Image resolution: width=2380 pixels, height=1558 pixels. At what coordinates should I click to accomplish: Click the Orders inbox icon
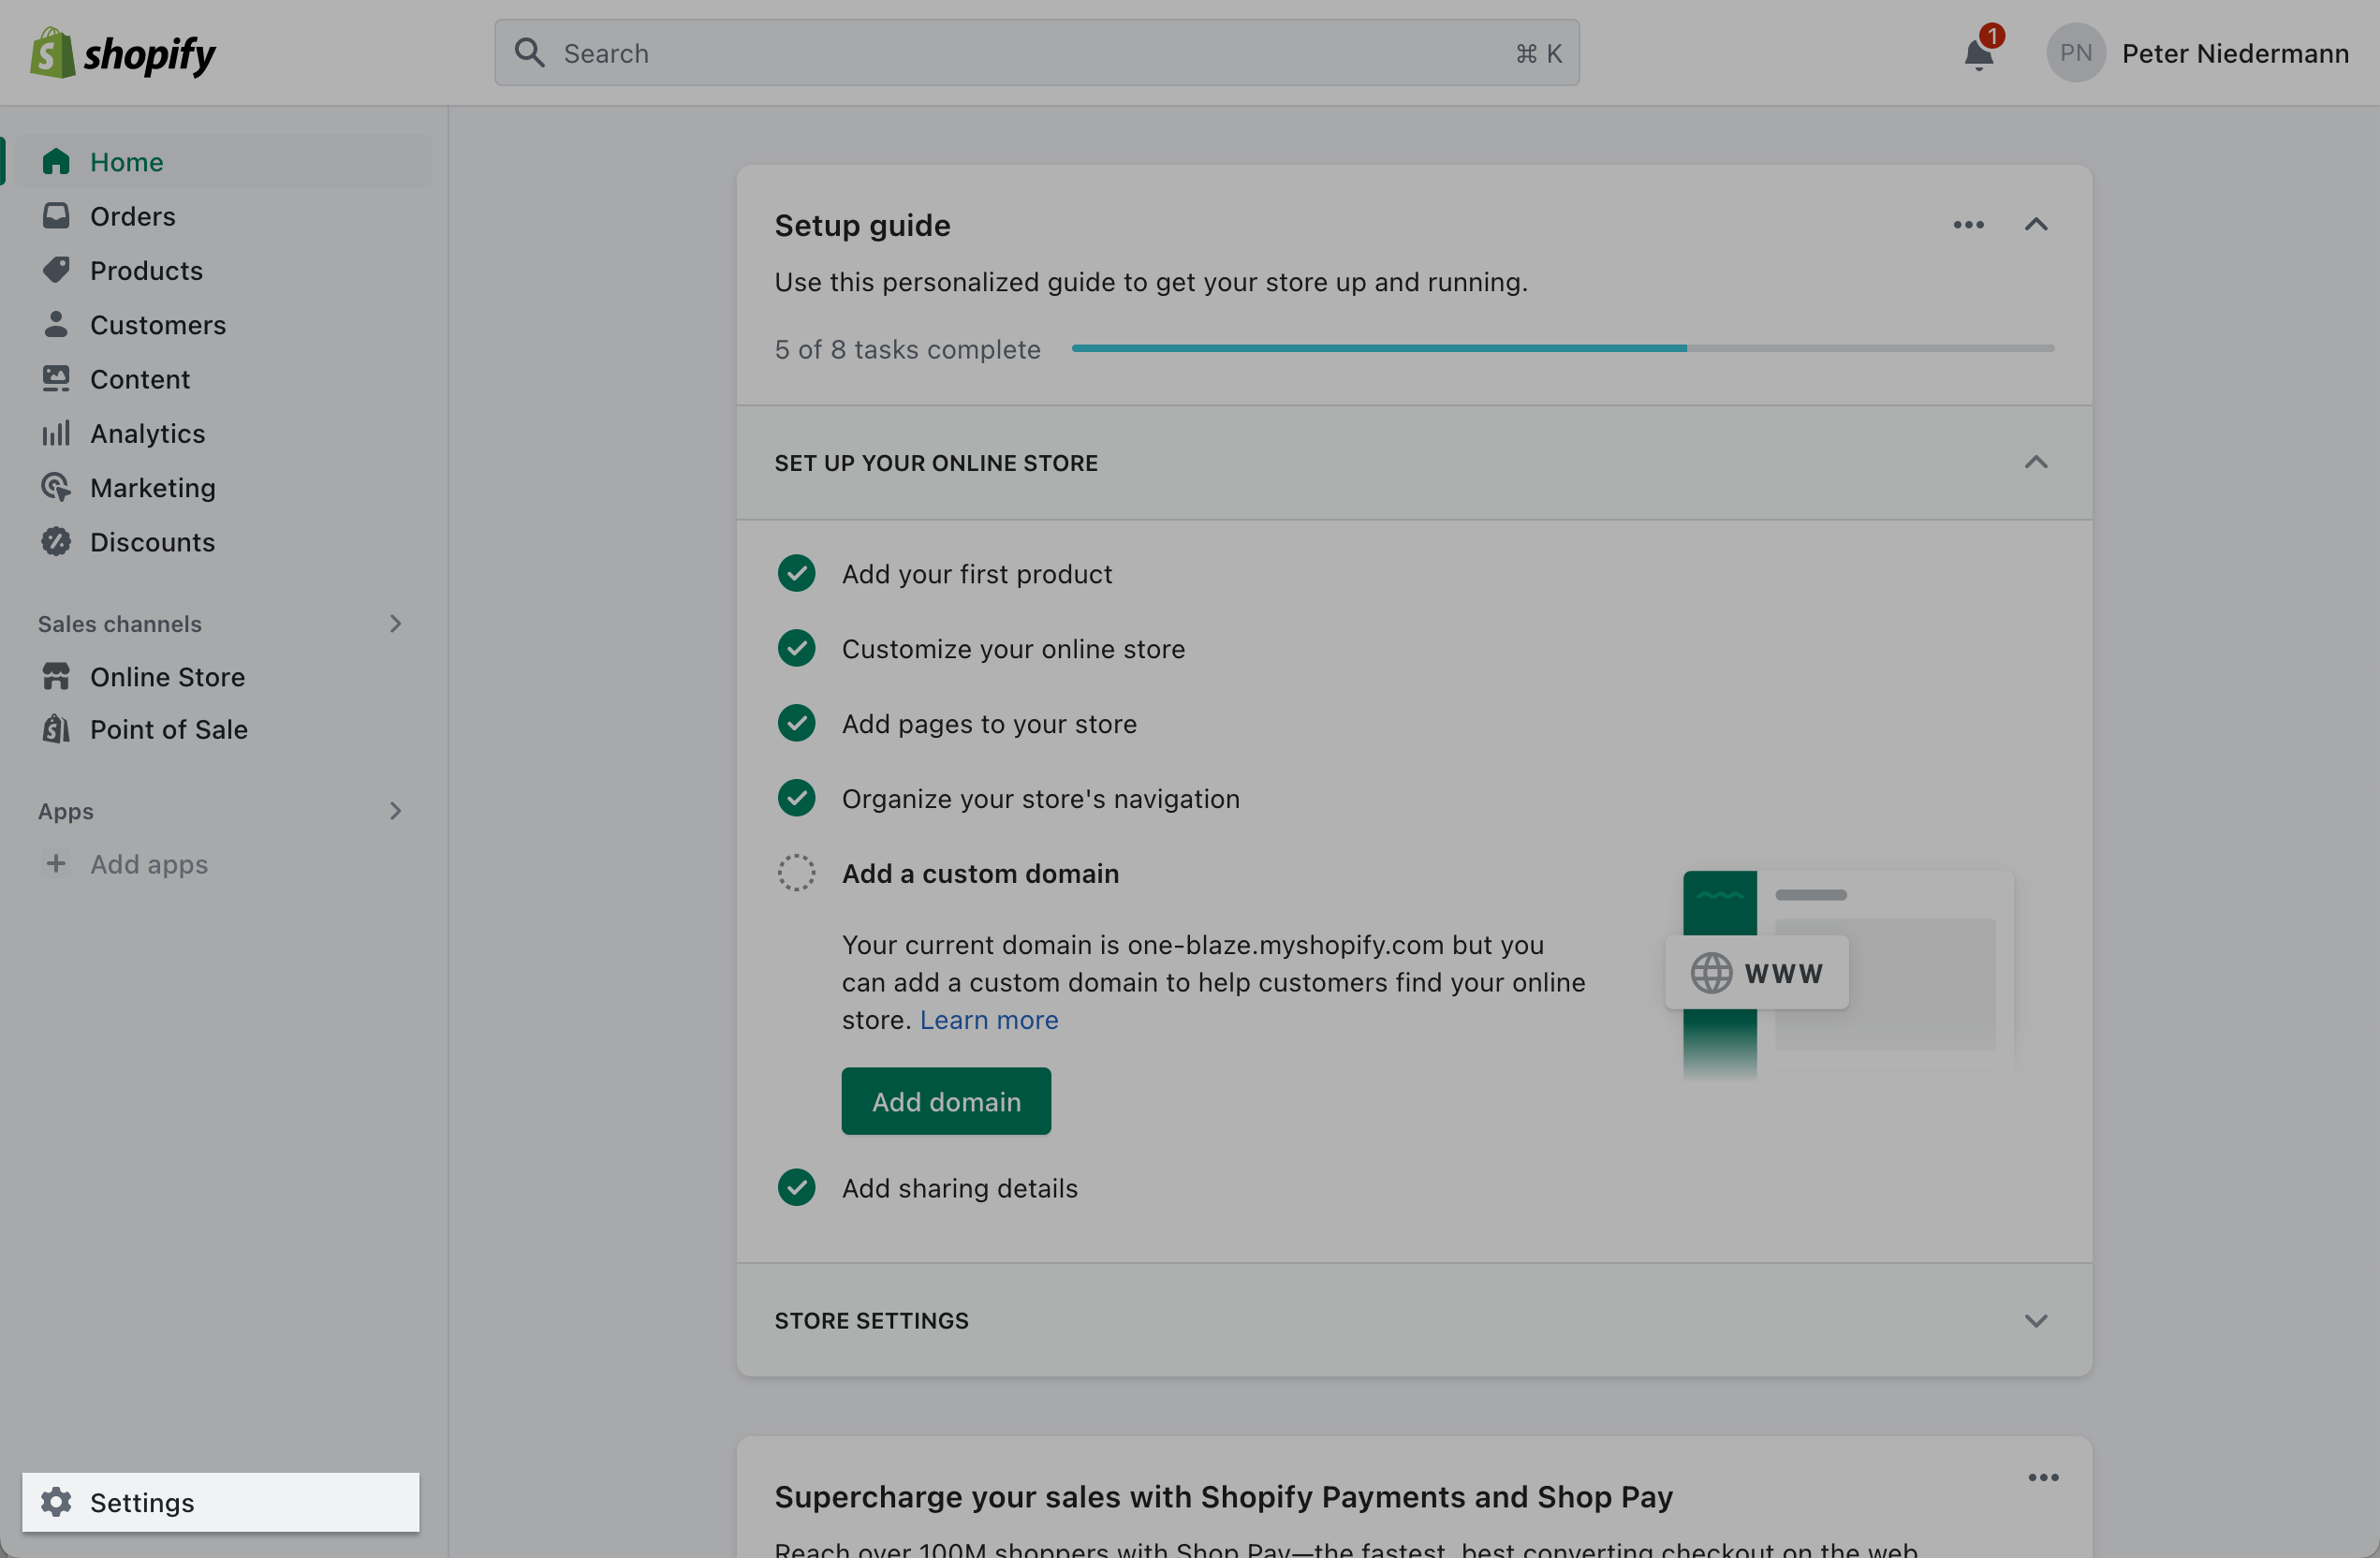(56, 216)
